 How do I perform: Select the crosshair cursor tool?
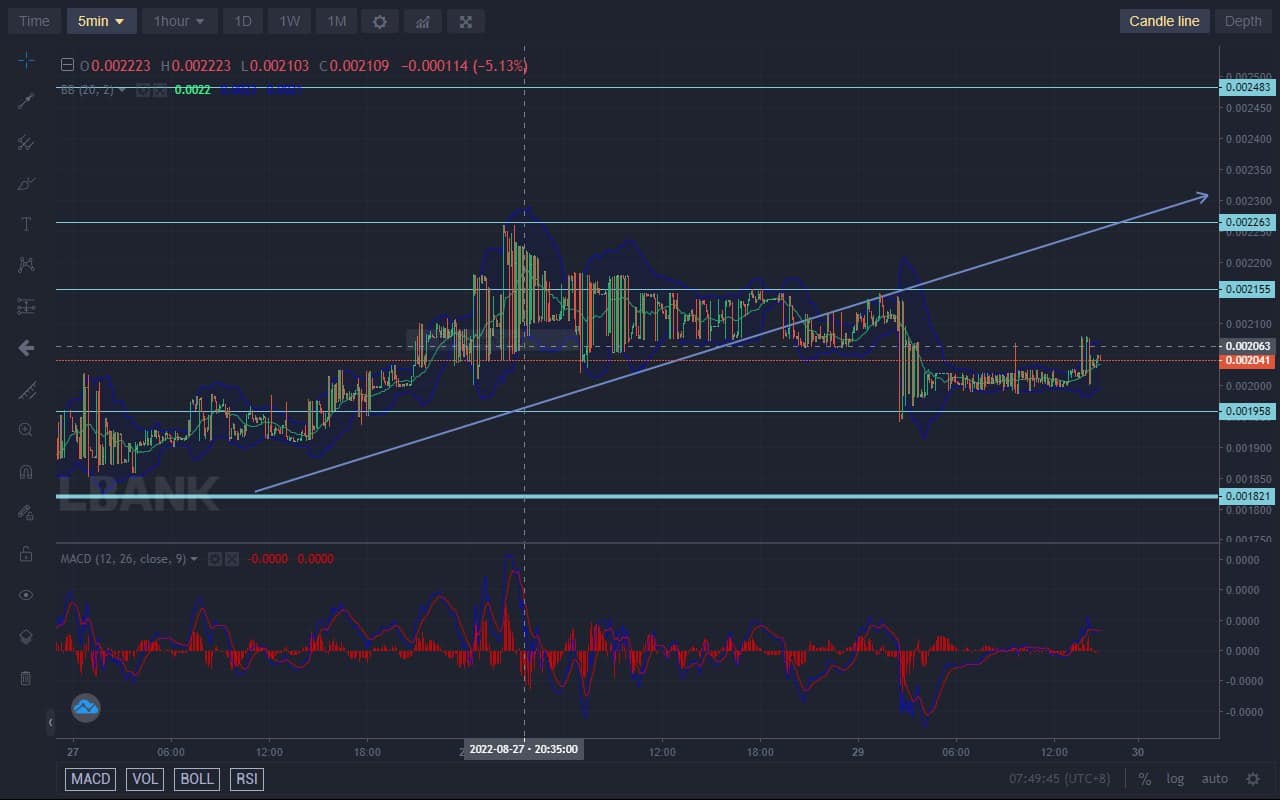(26, 60)
